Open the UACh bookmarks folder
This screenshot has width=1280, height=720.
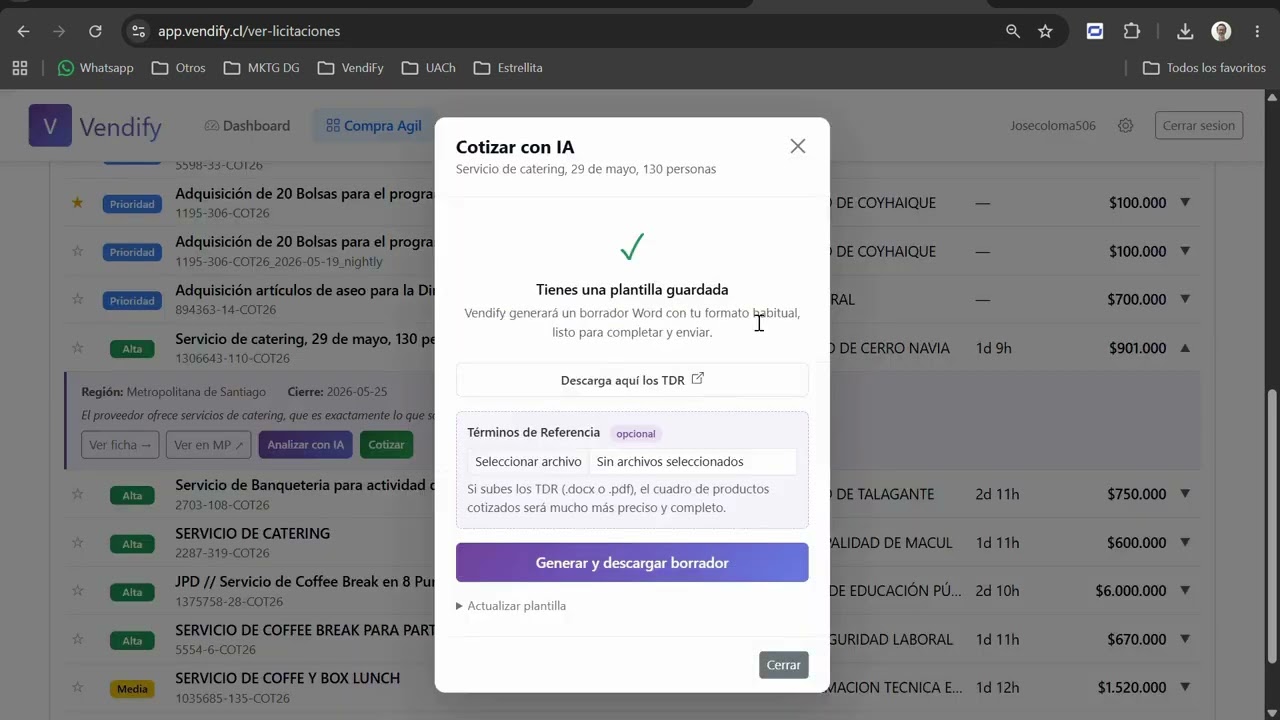[429, 68]
